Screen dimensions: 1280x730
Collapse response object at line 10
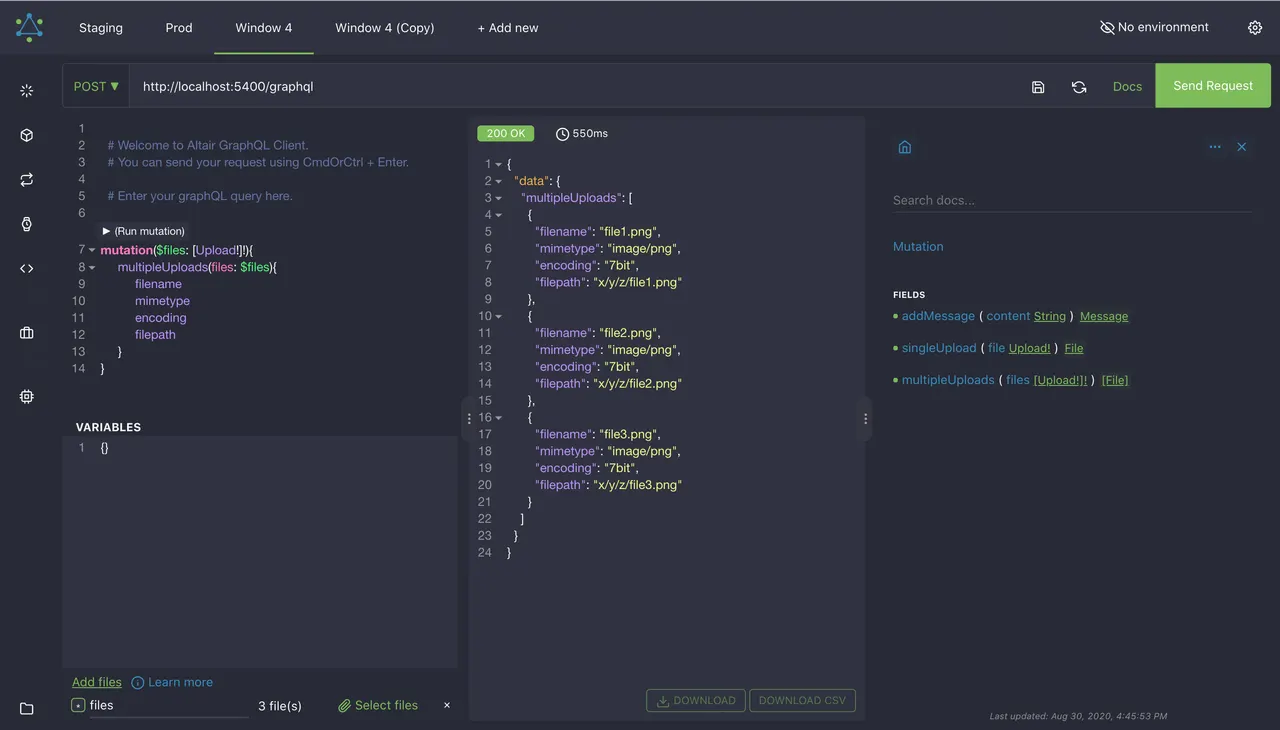click(x=499, y=316)
